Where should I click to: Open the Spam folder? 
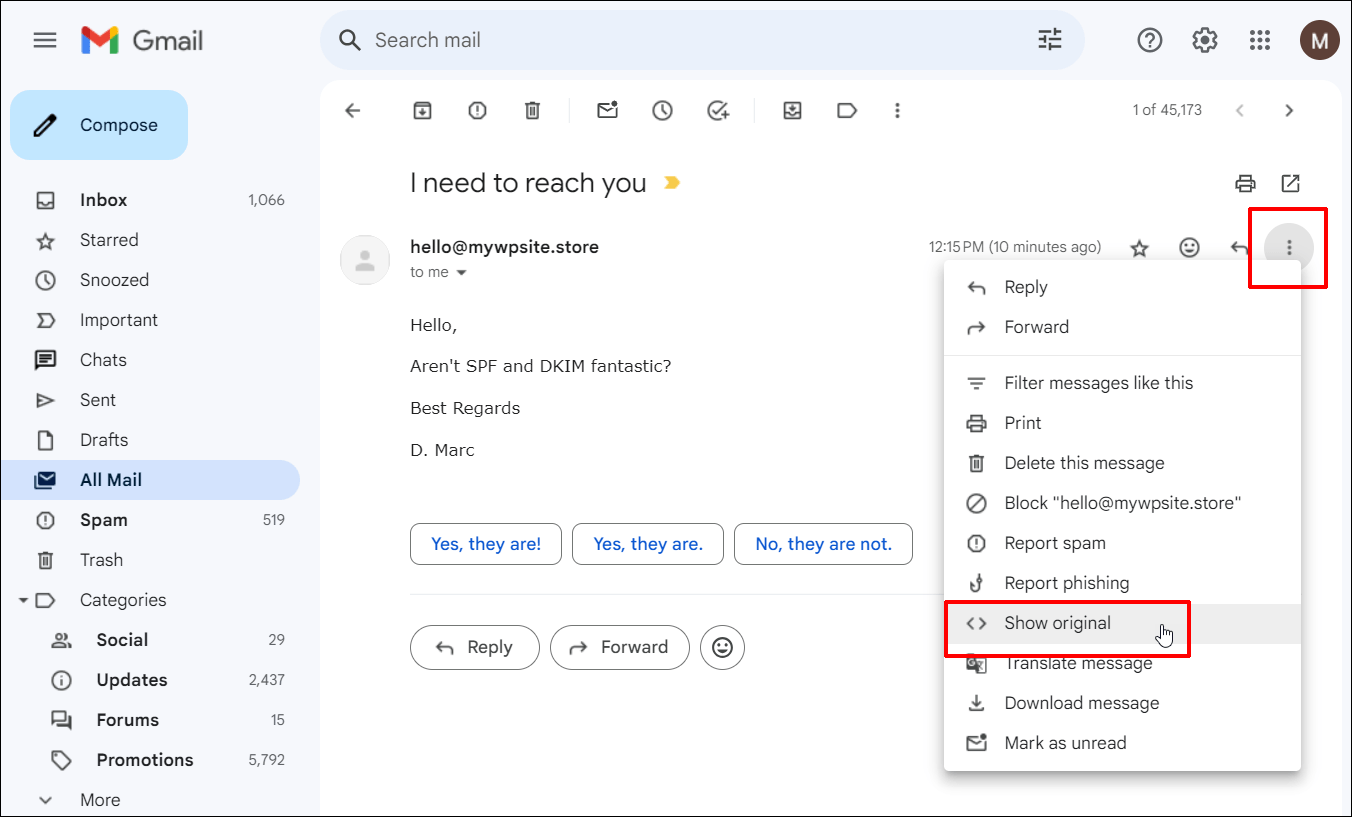click(150, 520)
